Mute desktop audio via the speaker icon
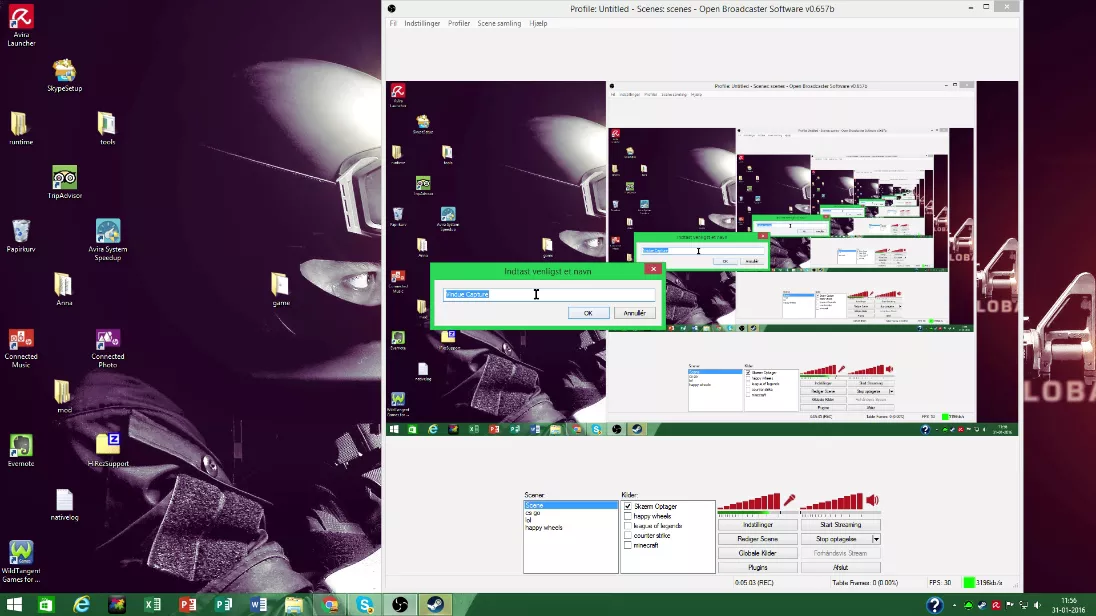Image resolution: width=1096 pixels, height=616 pixels. click(872, 501)
